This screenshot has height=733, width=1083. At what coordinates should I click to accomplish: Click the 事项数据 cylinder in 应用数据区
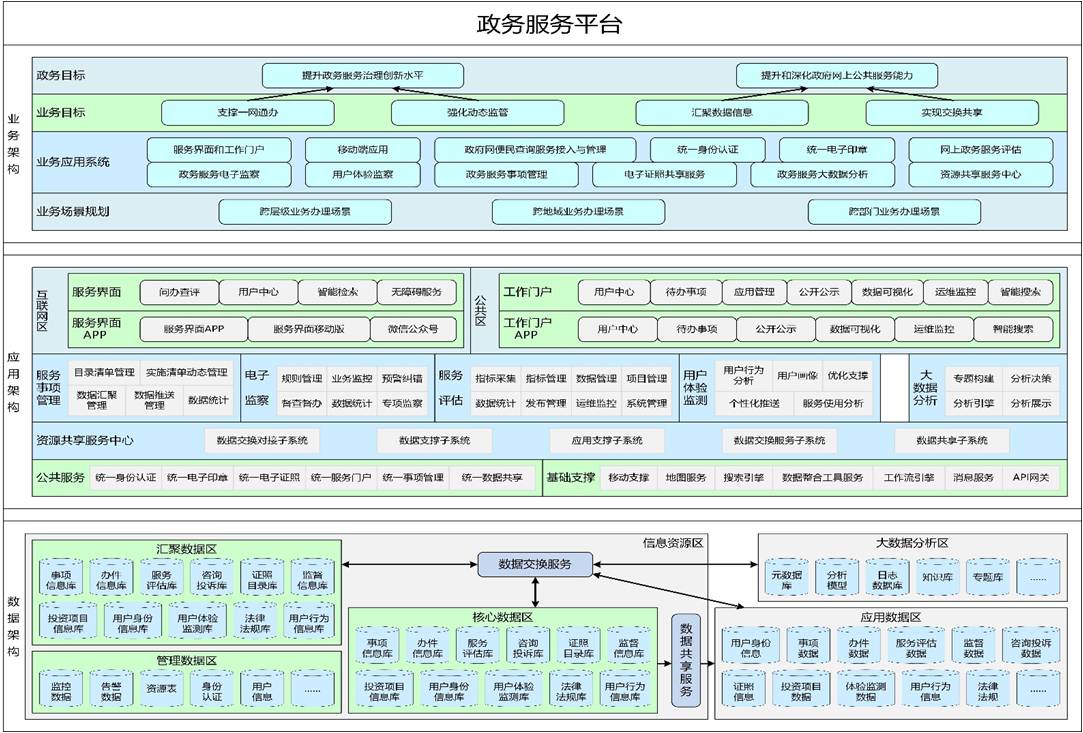pos(809,647)
